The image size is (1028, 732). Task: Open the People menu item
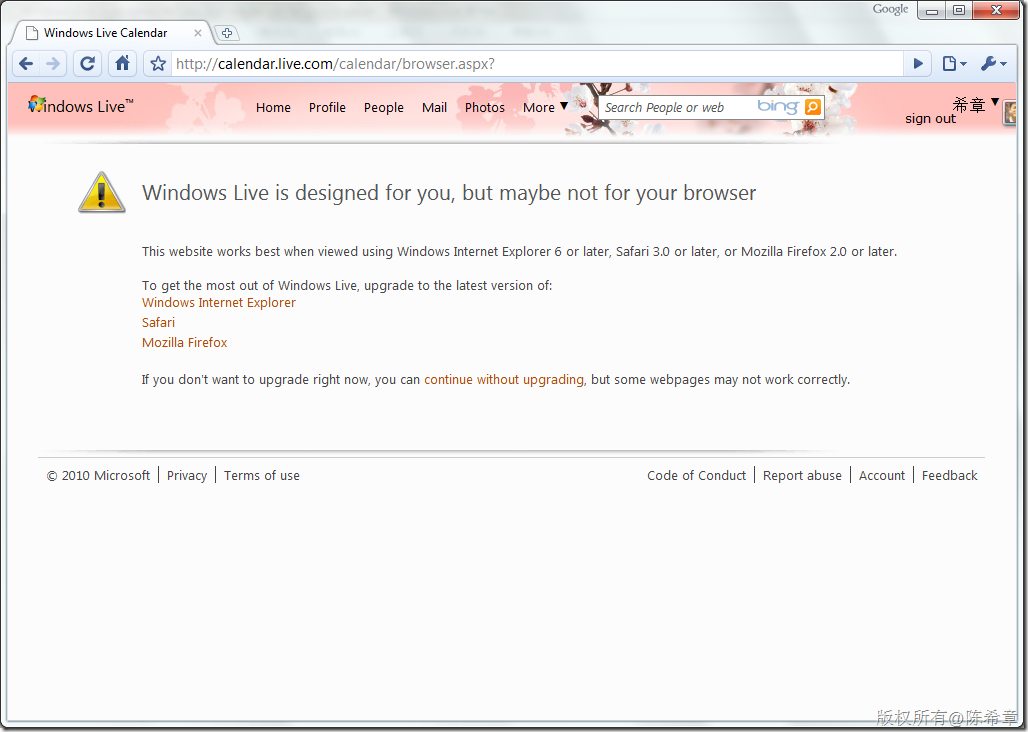coord(384,107)
